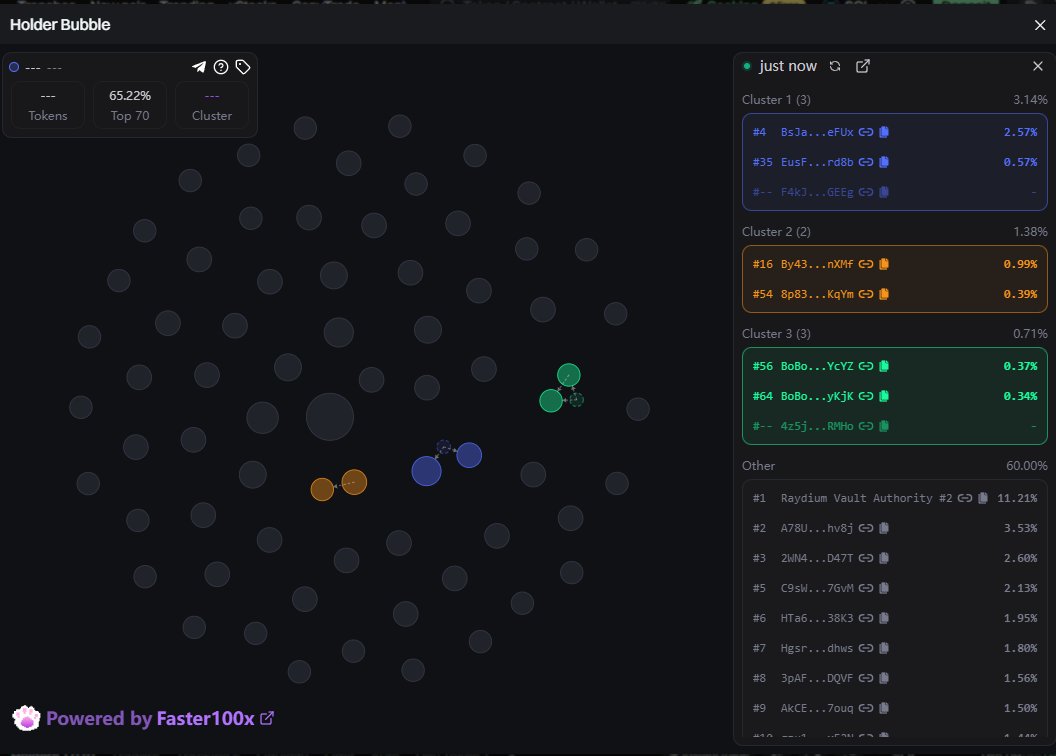Open link icon for AkCE...7ouq

tap(866, 708)
